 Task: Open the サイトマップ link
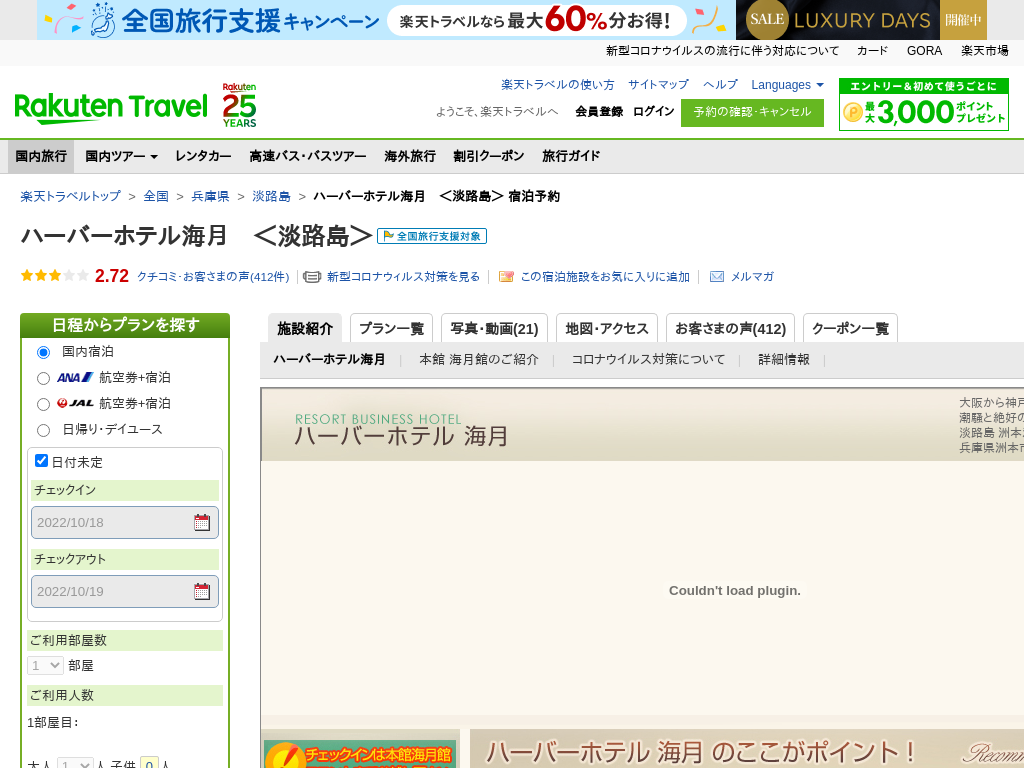click(658, 85)
